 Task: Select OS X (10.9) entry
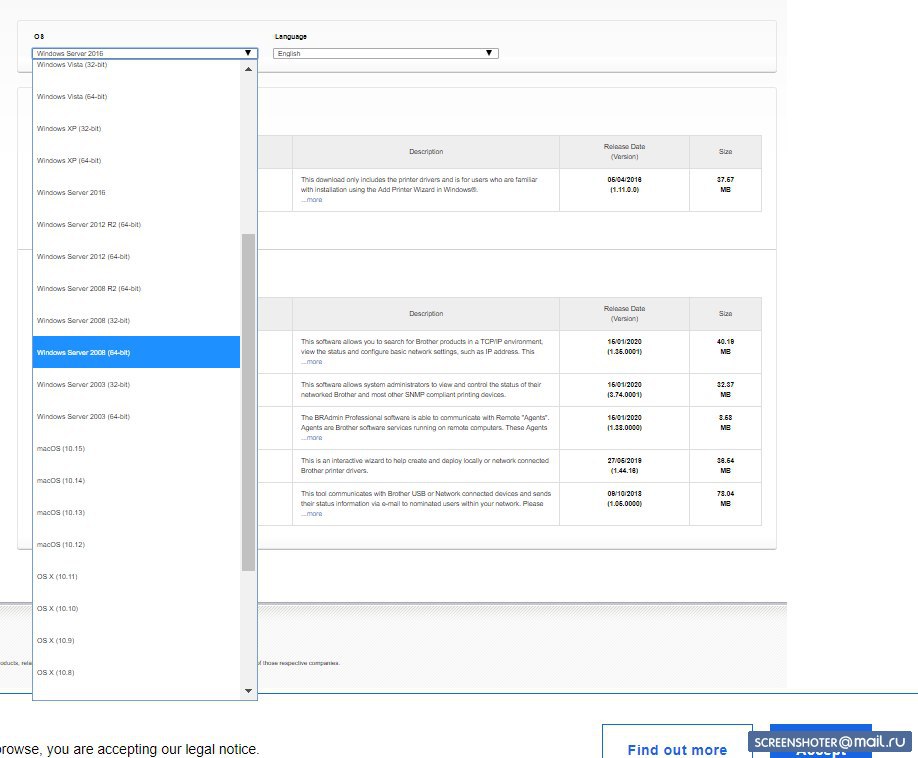pyautogui.click(x=136, y=640)
